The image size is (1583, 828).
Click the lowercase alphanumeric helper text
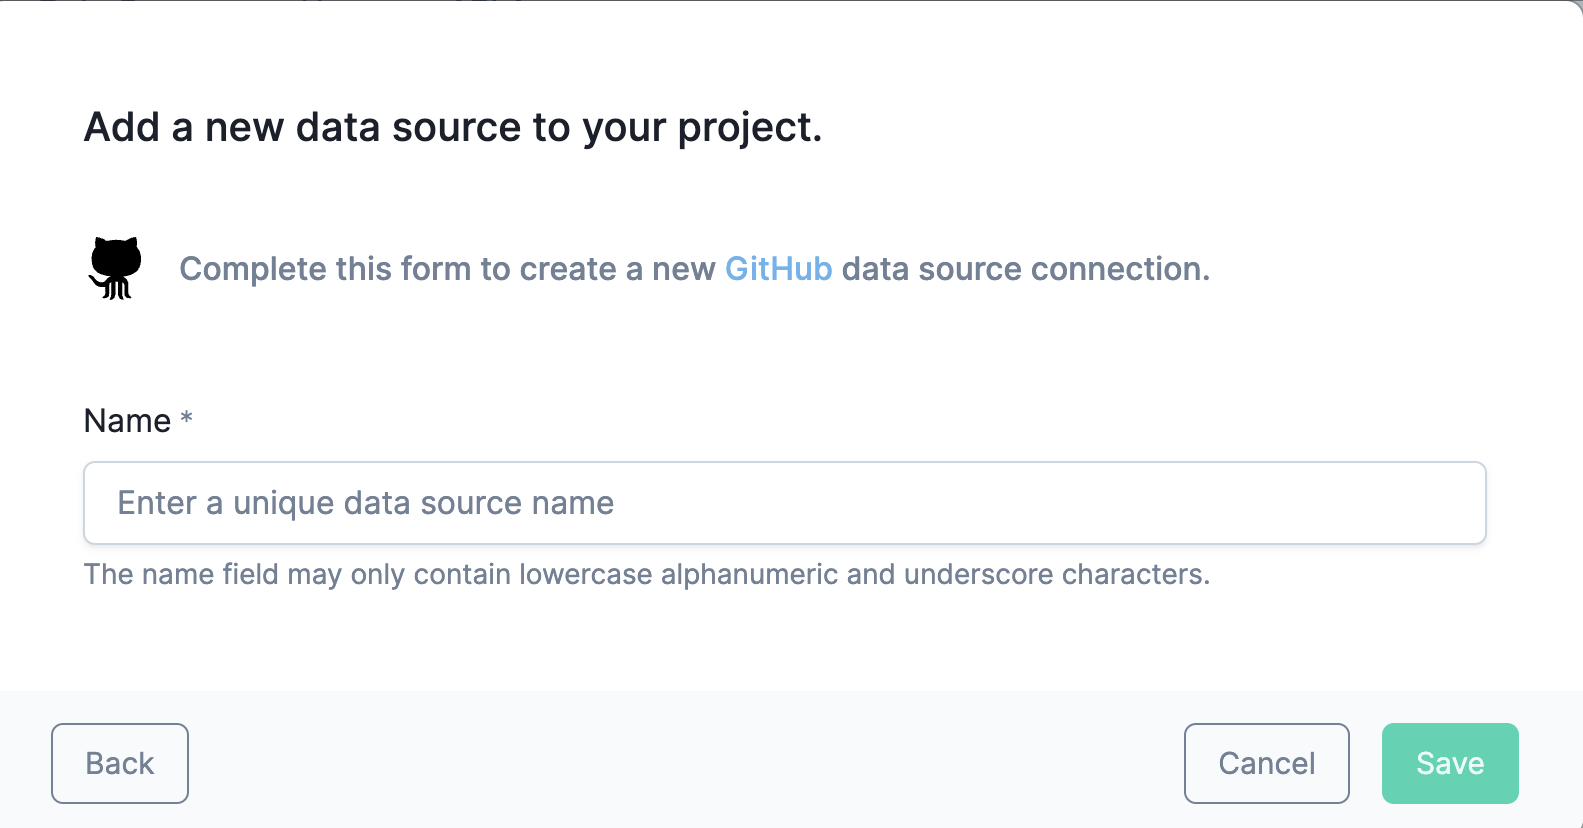pyautogui.click(x=647, y=574)
